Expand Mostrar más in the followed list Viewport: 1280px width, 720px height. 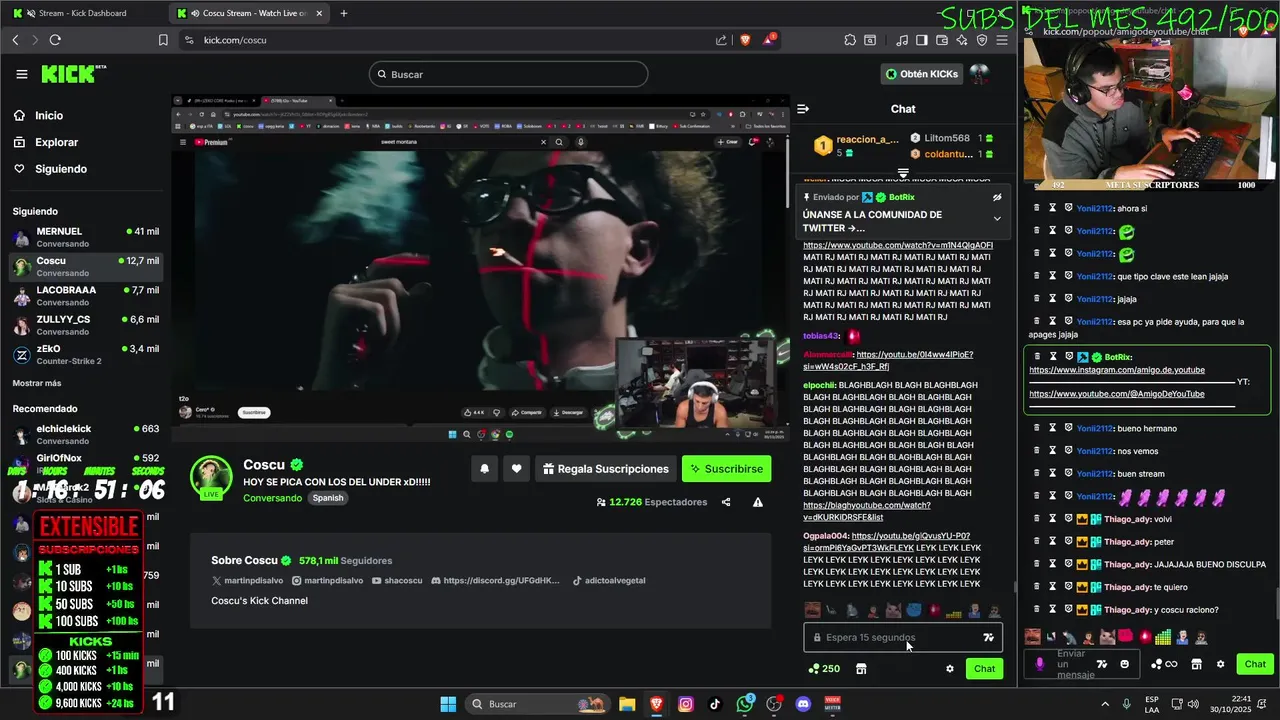coord(37,383)
